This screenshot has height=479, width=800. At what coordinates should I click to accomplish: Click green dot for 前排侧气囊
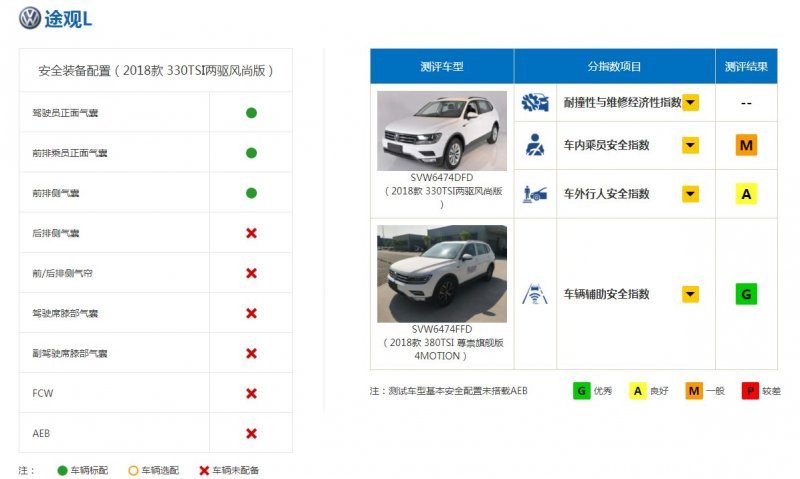tap(251, 193)
